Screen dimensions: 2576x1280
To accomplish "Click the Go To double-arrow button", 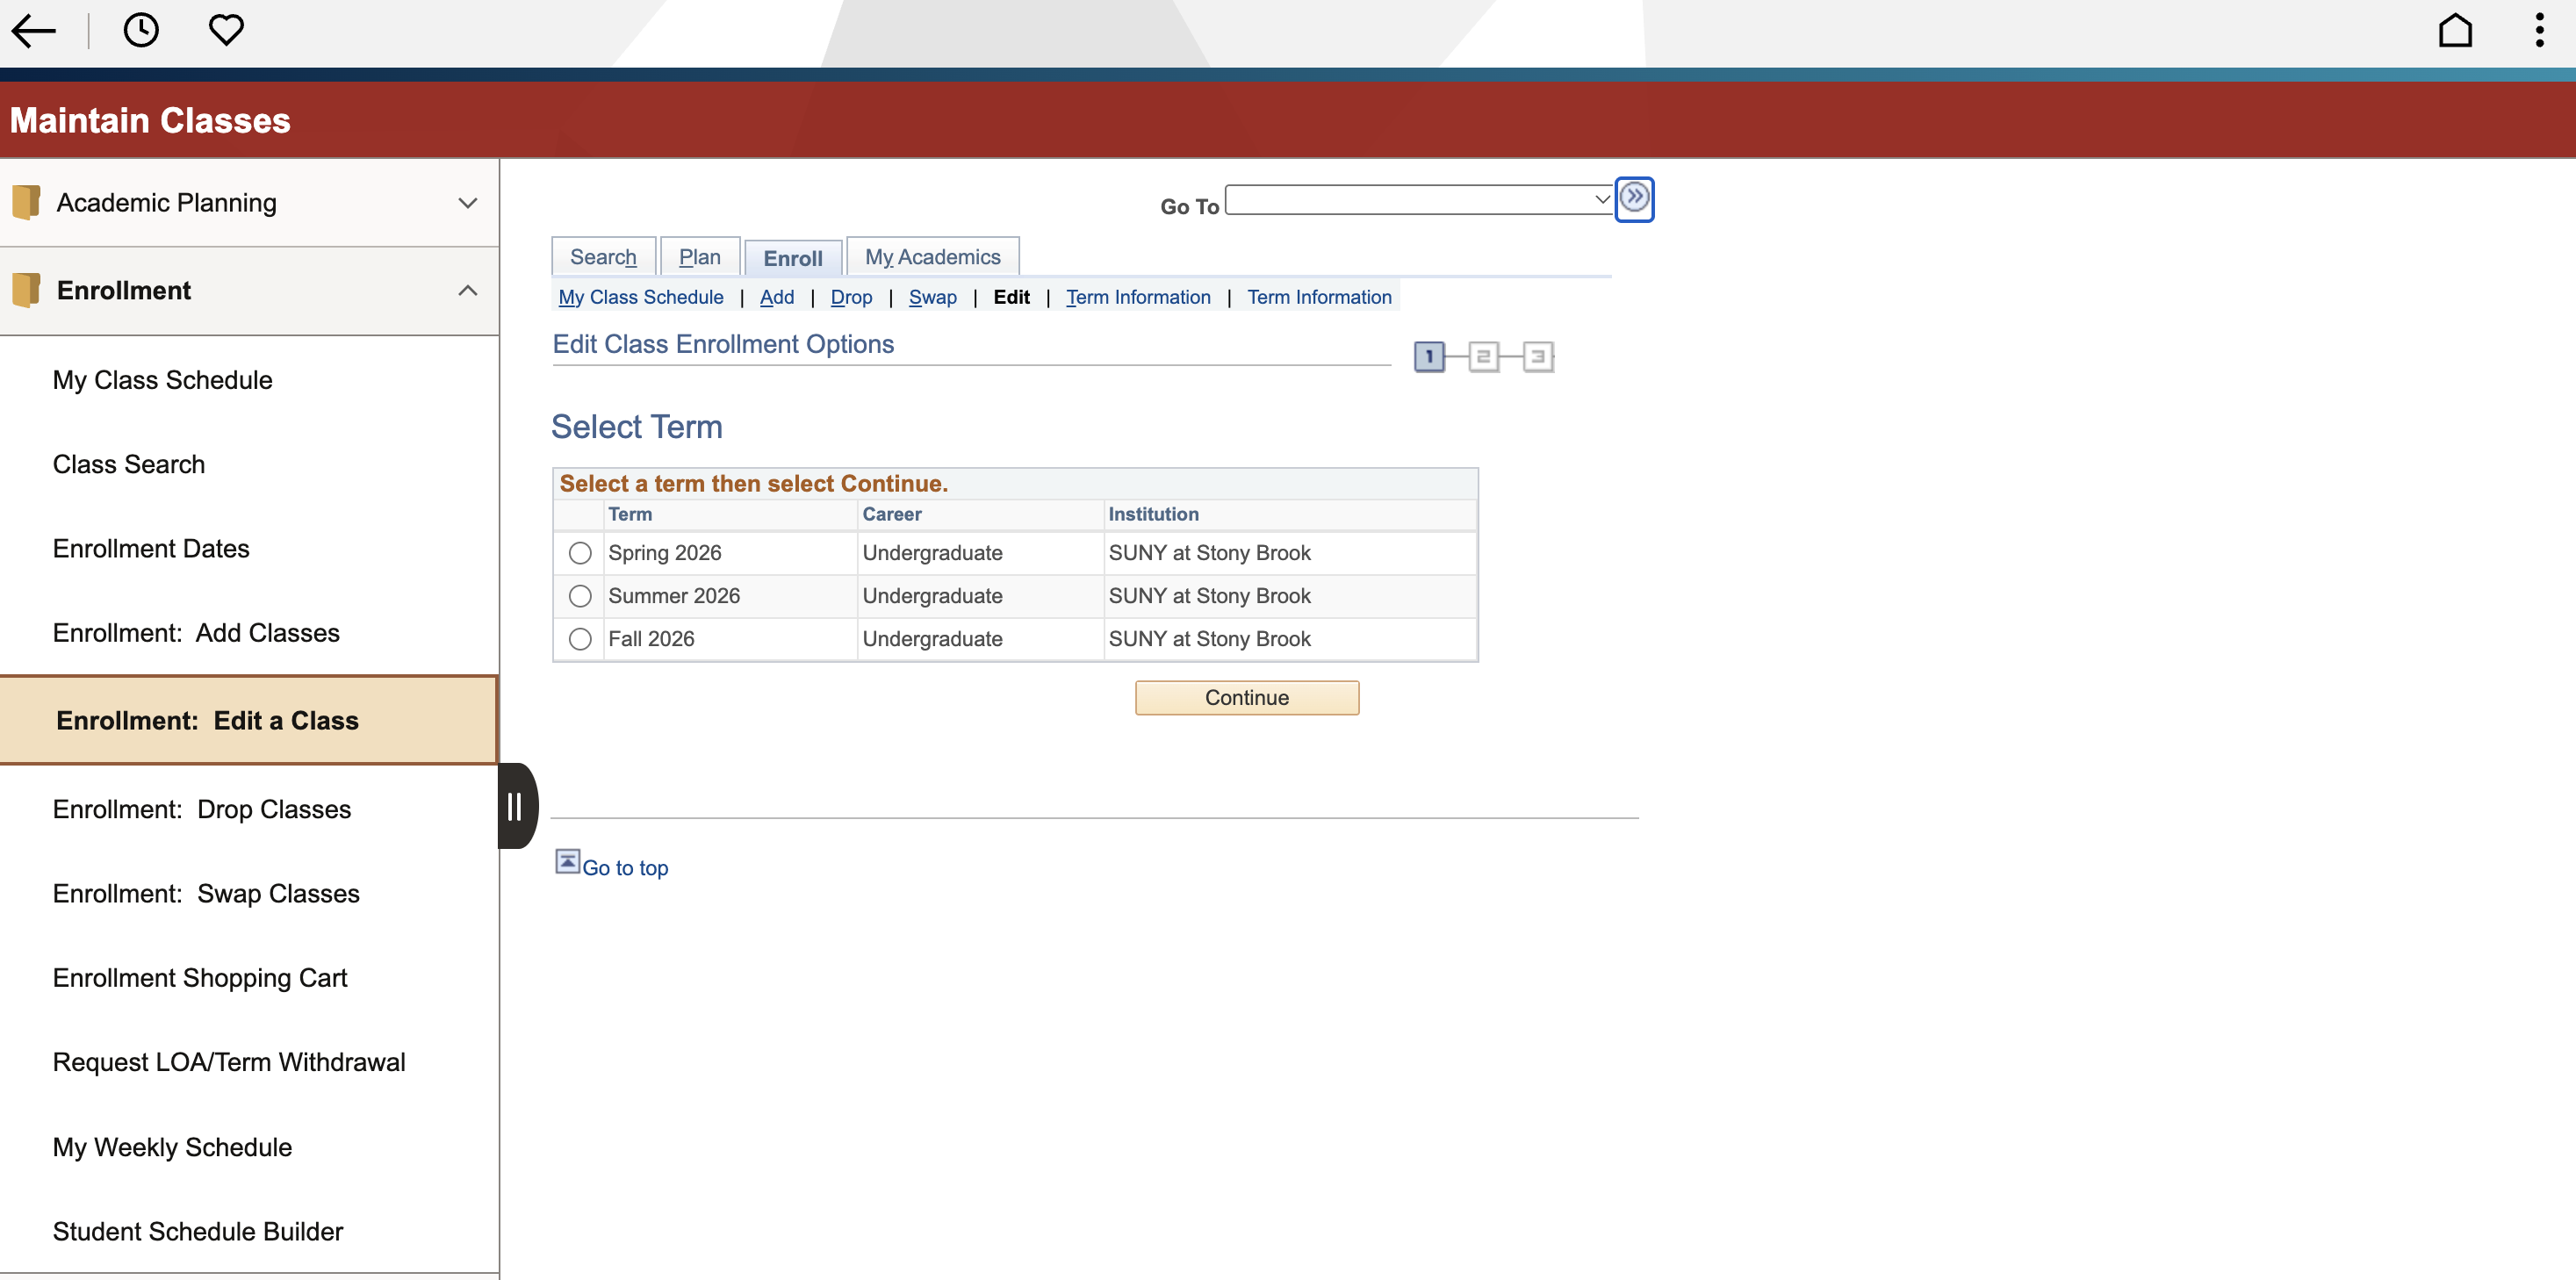I will tap(1634, 198).
